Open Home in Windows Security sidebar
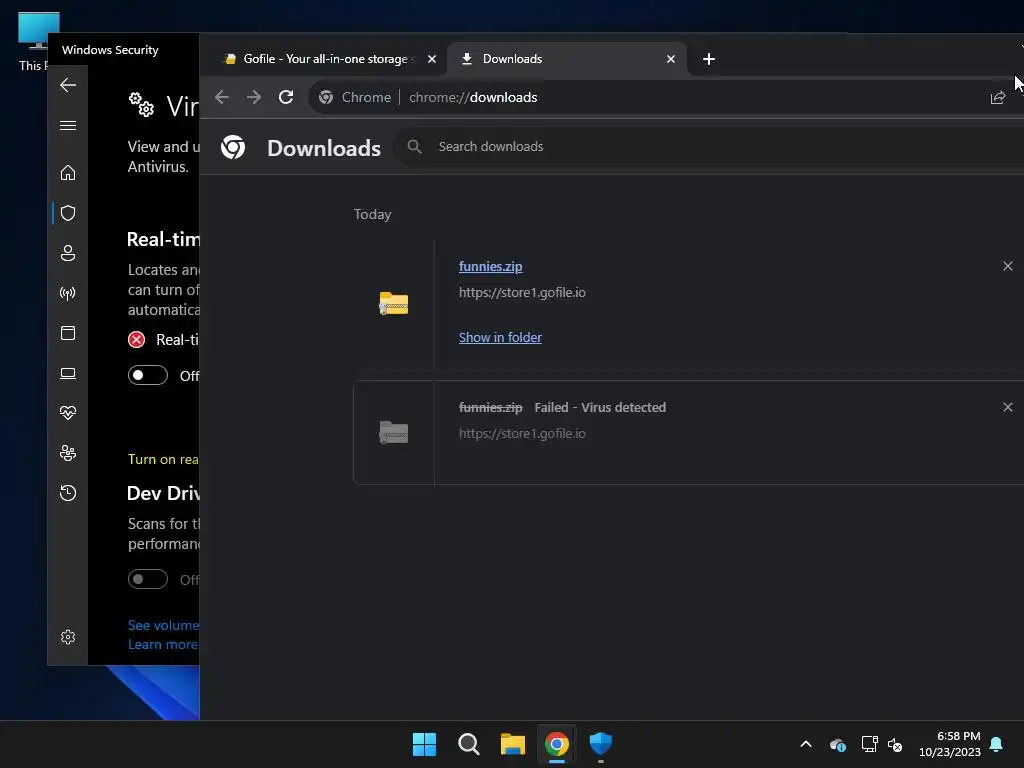 68,173
